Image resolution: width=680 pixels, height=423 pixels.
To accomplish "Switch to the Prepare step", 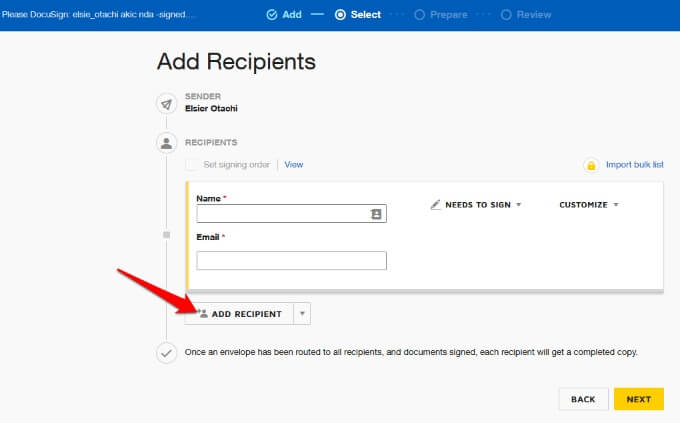I will click(441, 15).
